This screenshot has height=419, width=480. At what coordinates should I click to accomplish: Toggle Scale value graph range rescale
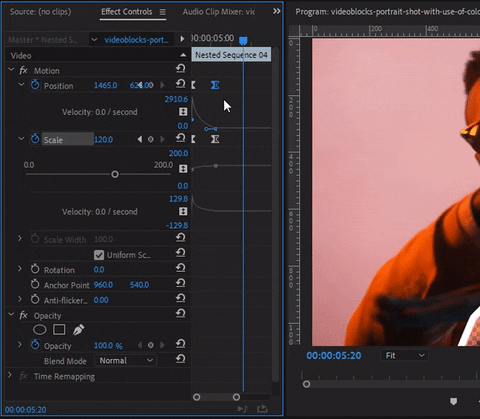coord(183,169)
